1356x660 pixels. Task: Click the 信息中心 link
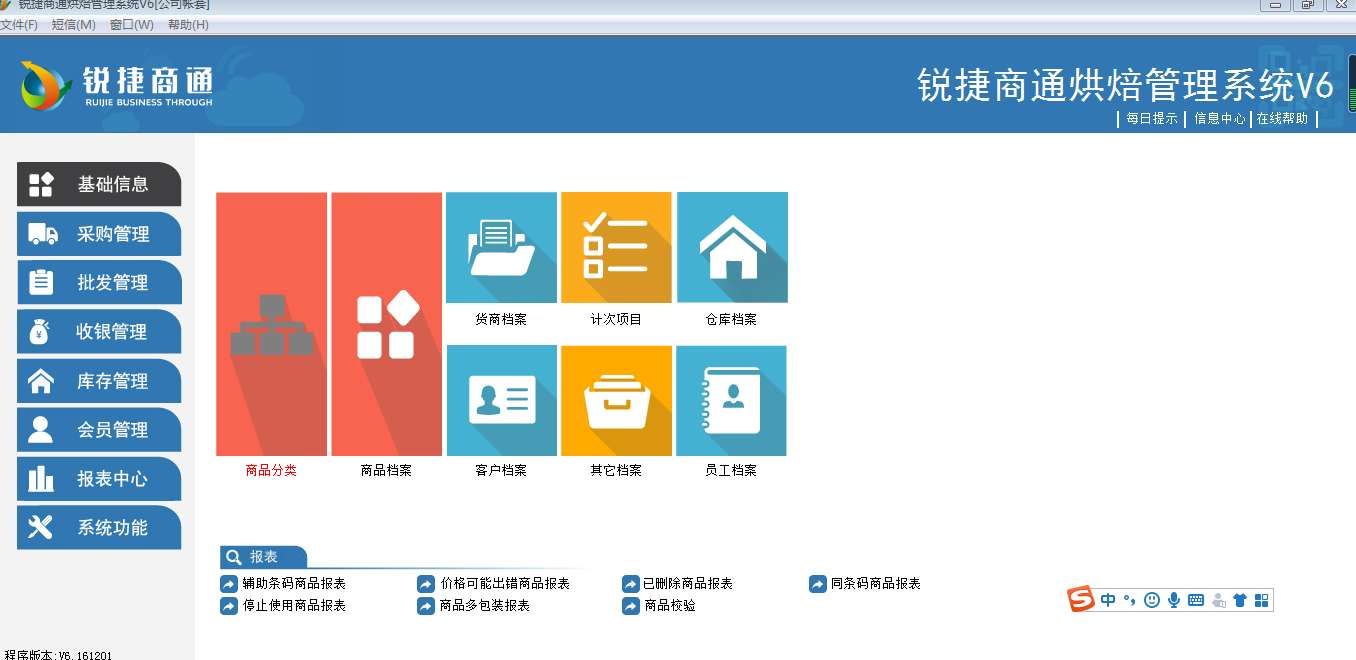coord(1220,118)
